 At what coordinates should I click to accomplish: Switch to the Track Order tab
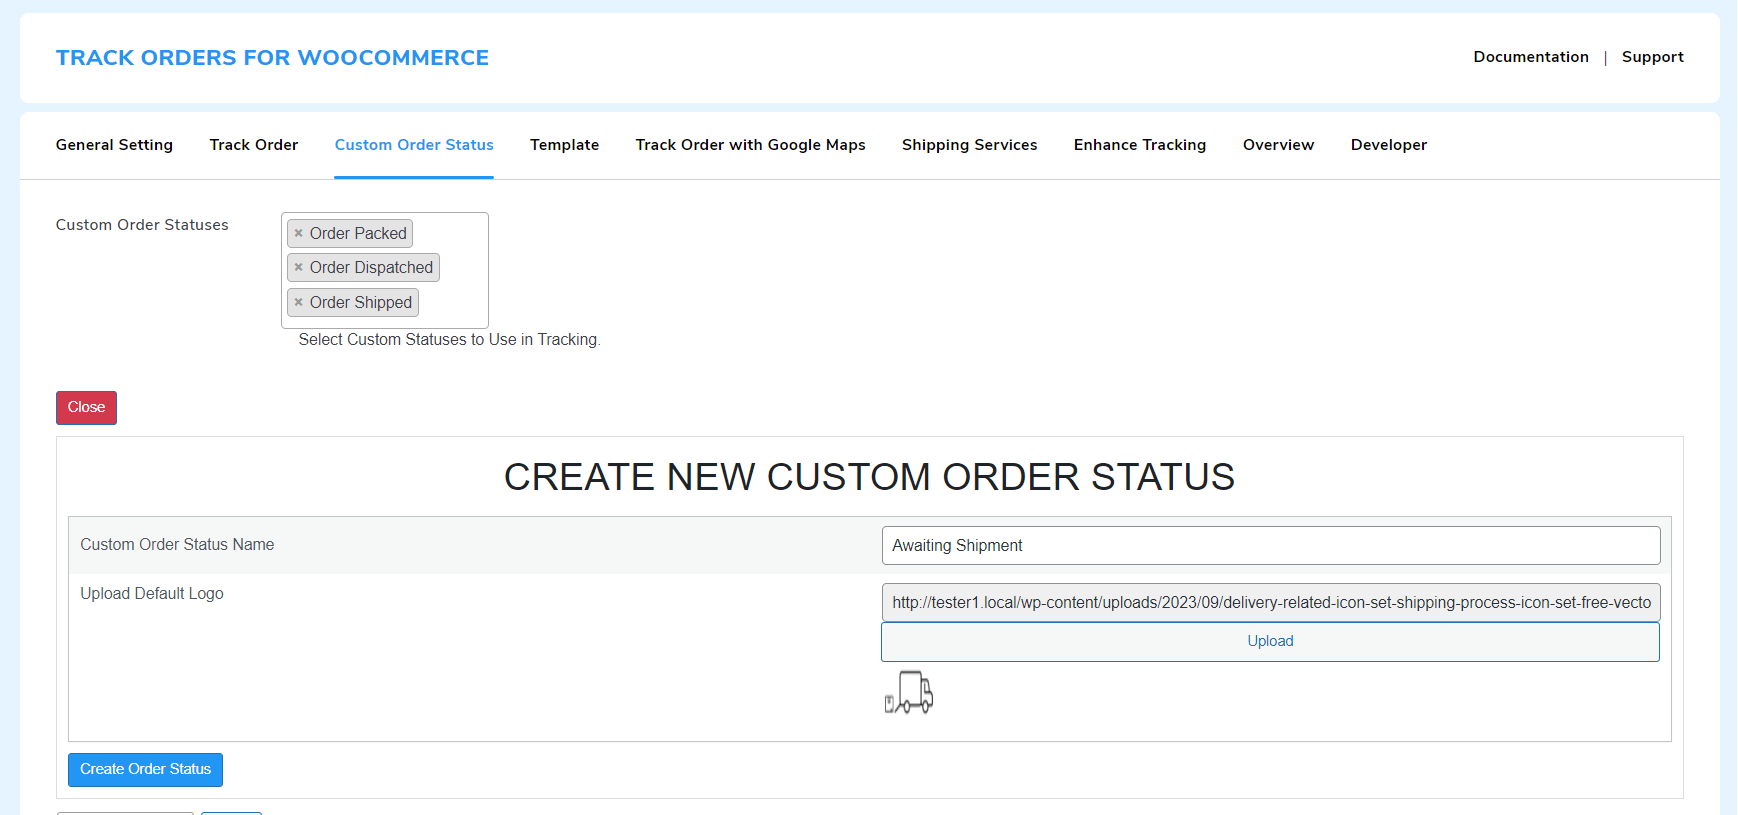click(254, 145)
